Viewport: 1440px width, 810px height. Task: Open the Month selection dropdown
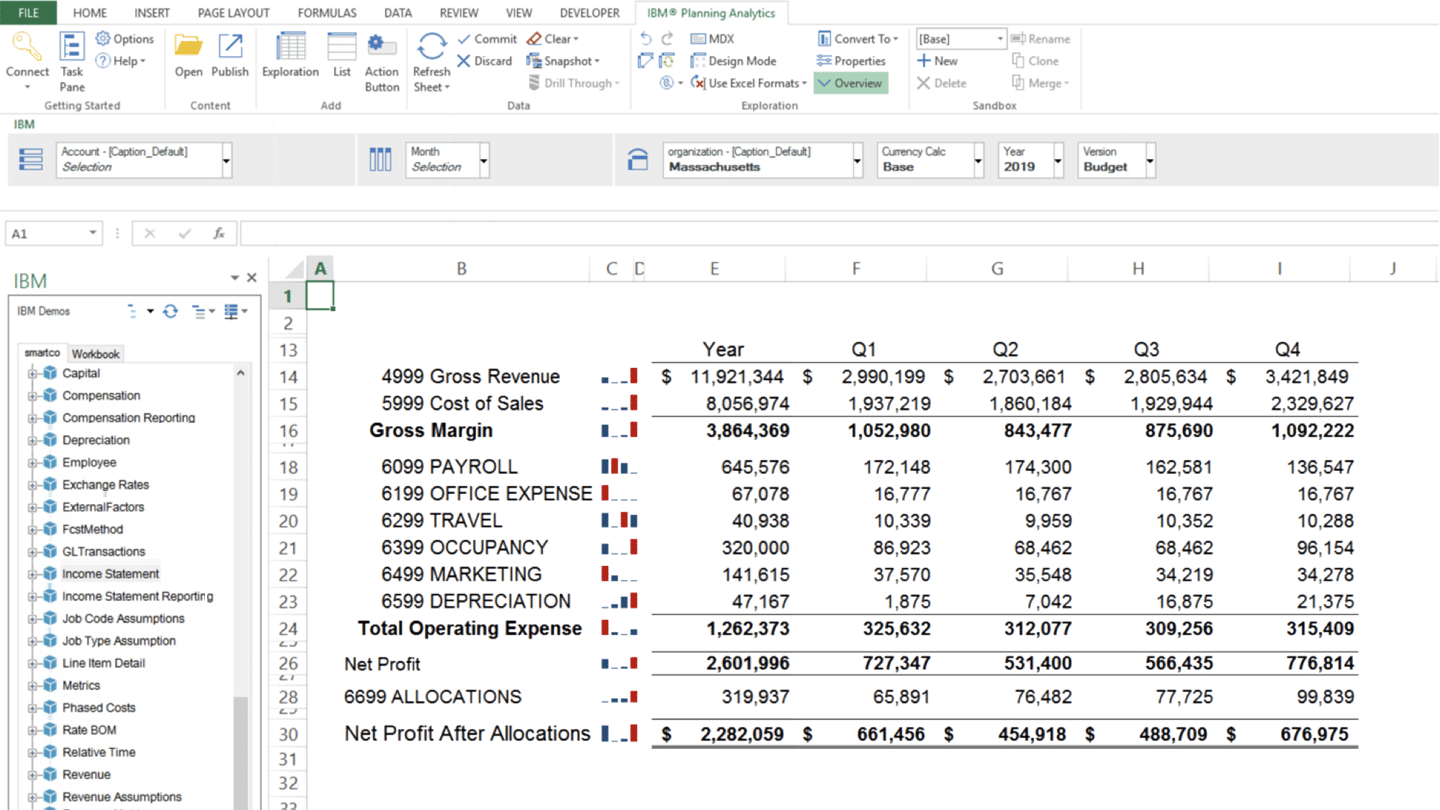point(484,160)
